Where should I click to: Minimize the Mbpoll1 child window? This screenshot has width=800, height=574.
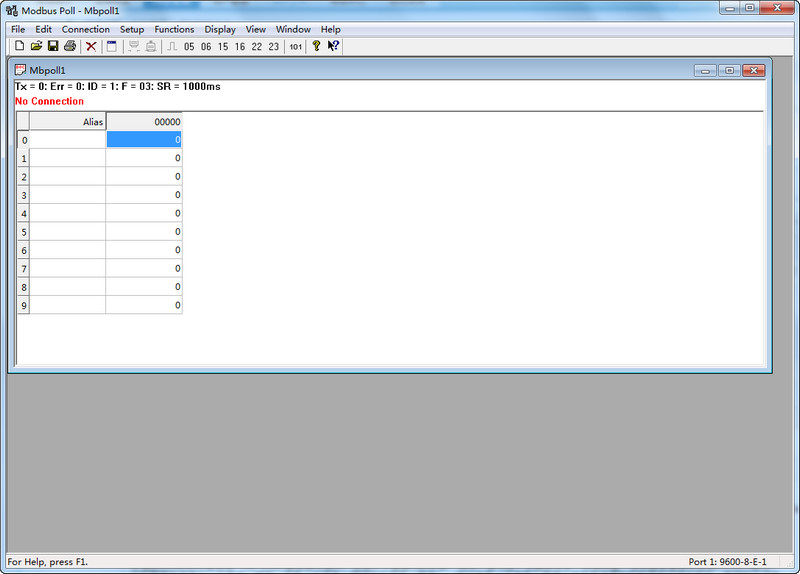(705, 70)
